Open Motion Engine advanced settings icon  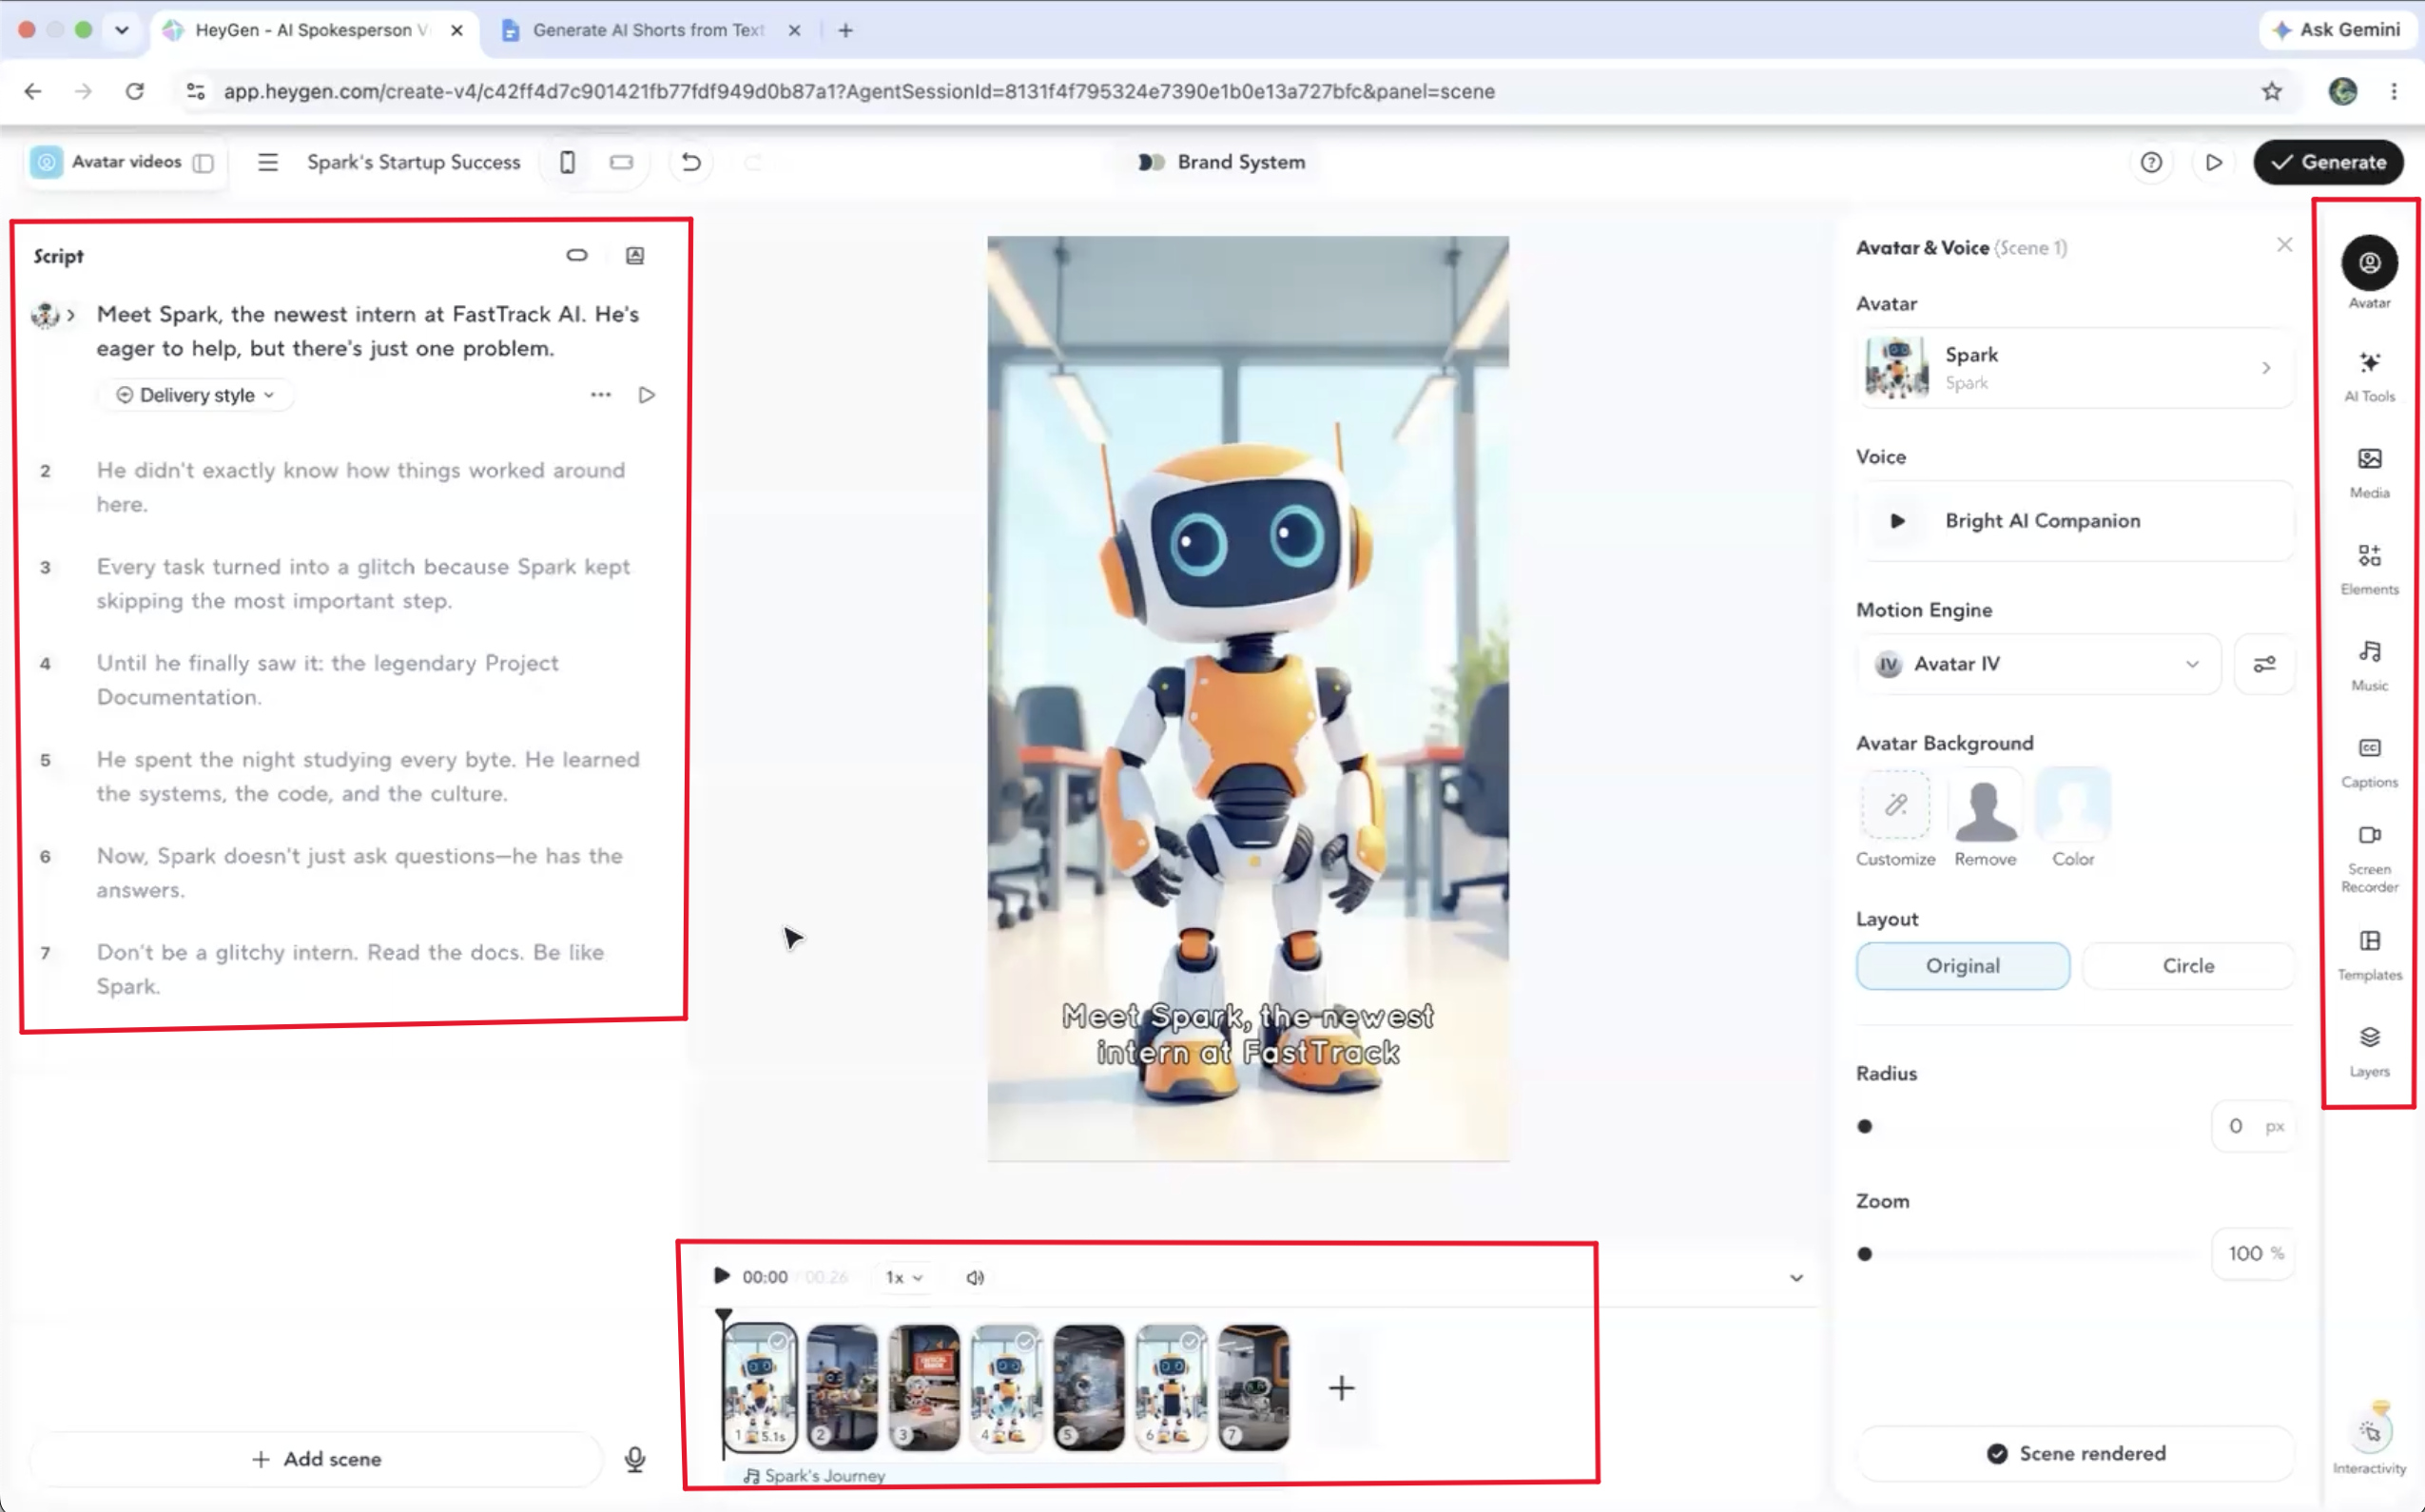coord(2264,664)
